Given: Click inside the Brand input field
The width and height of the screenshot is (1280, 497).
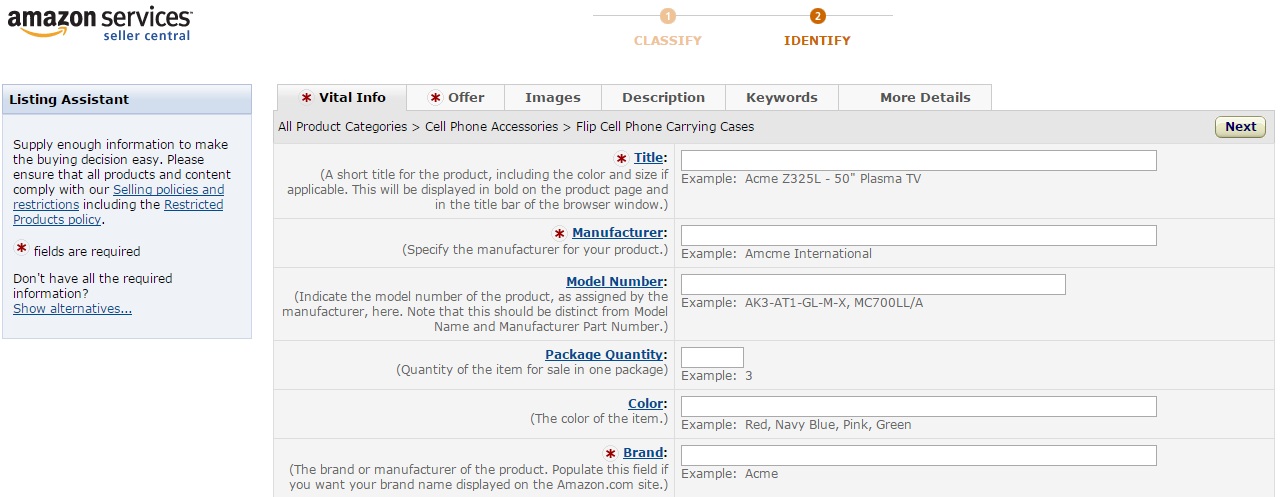Looking at the screenshot, I should [918, 456].
